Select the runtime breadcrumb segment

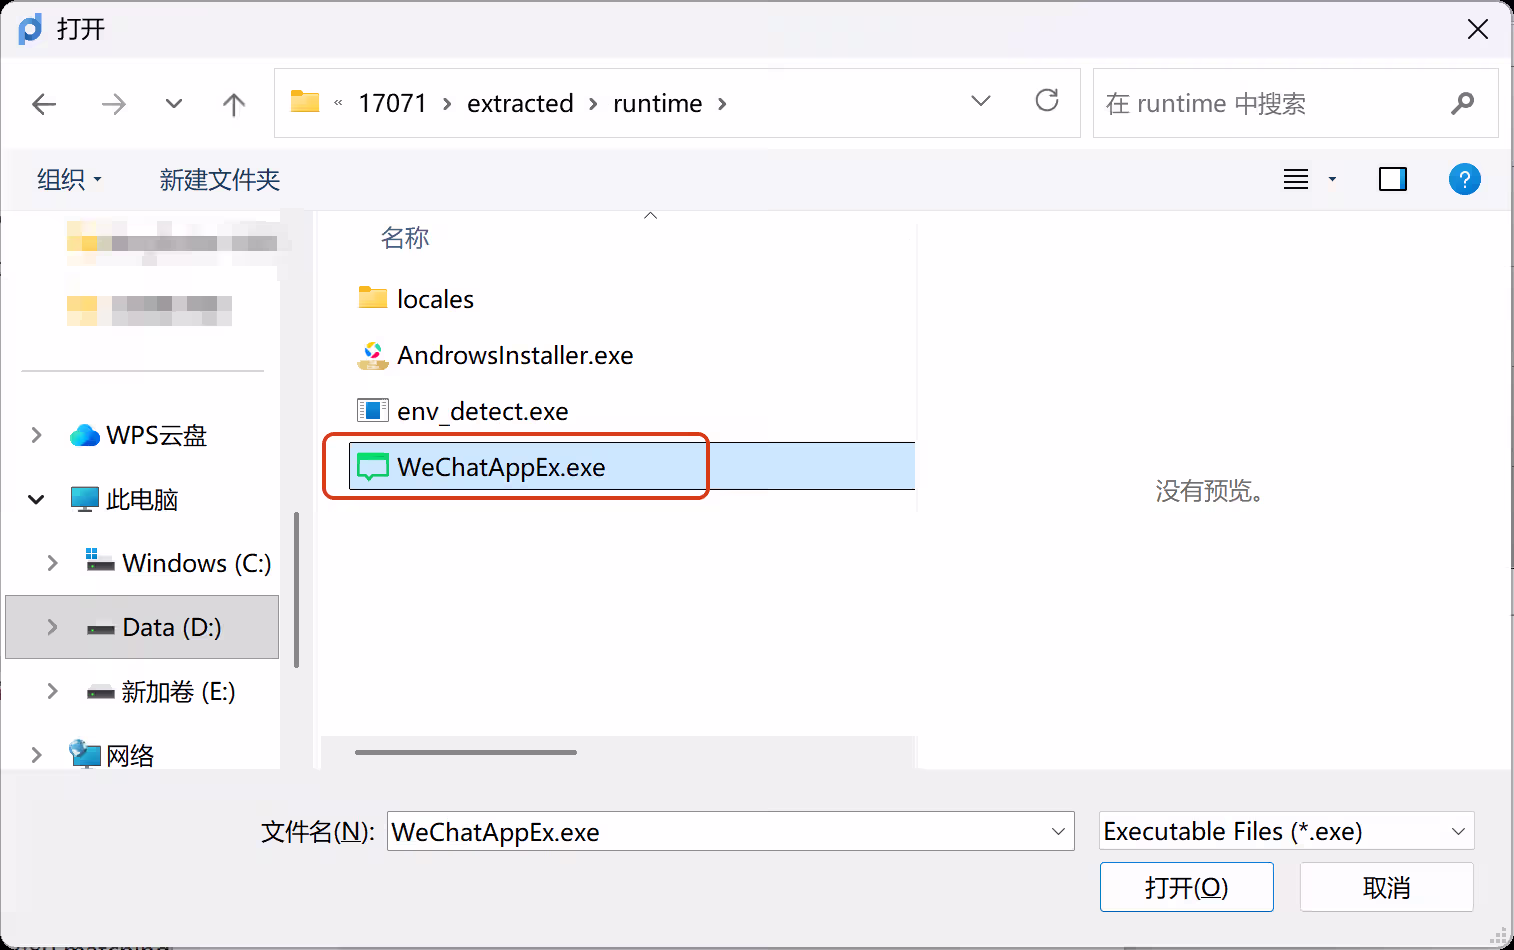(657, 103)
